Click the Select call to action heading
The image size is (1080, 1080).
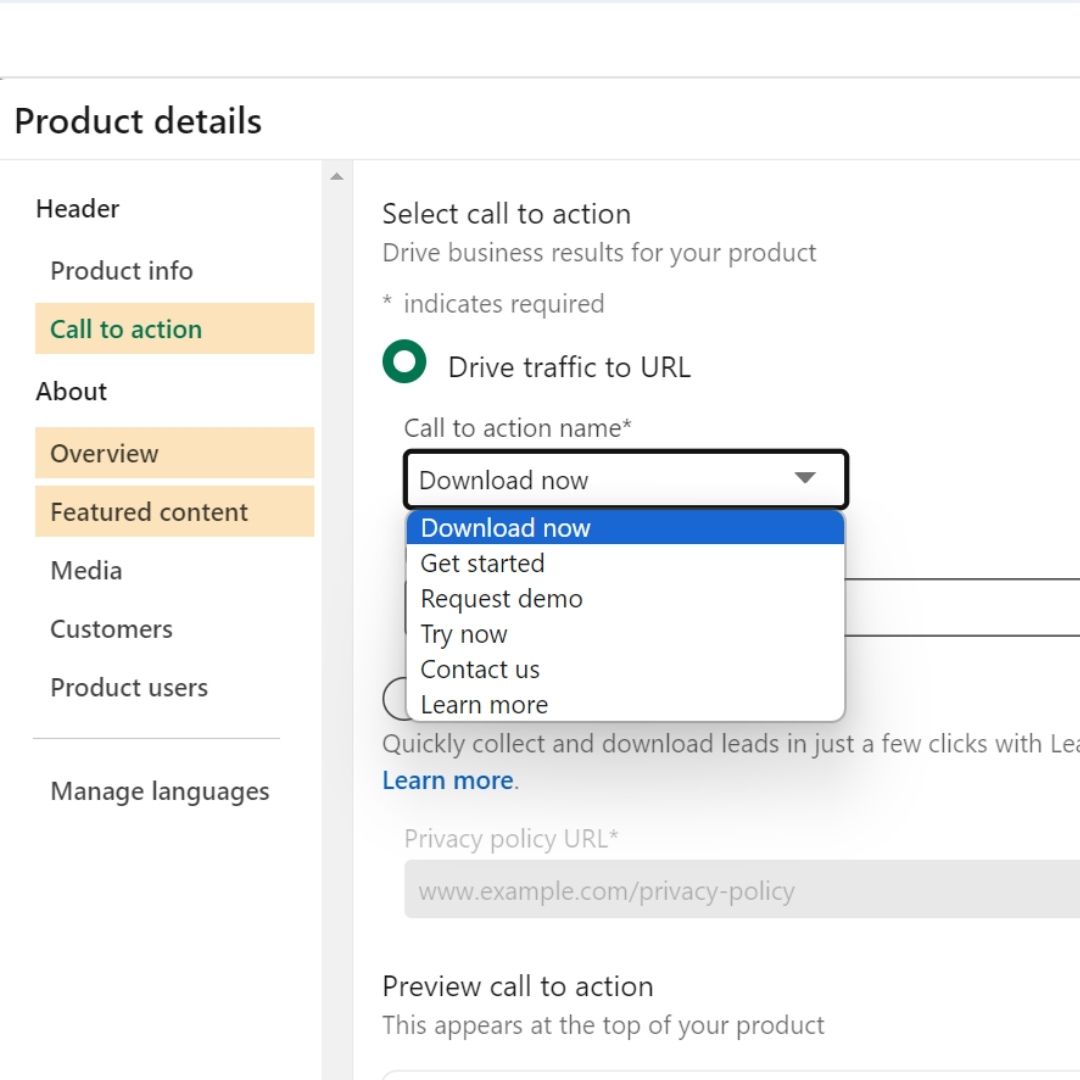(506, 214)
